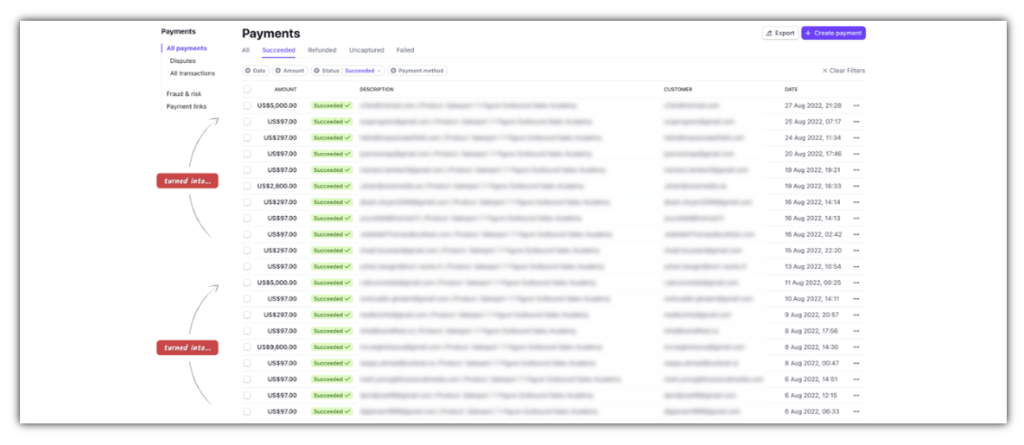Expand the Status Succeeded filter dropdown

(362, 71)
